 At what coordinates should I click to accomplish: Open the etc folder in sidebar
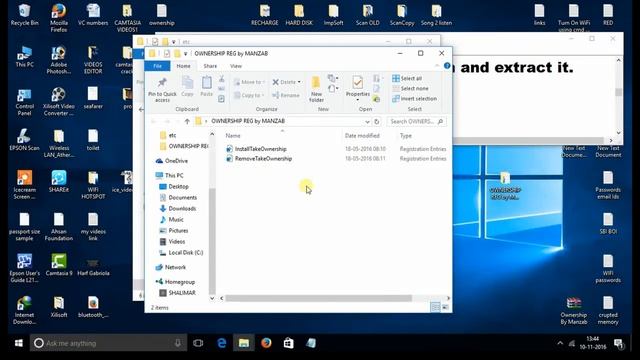(x=172, y=135)
